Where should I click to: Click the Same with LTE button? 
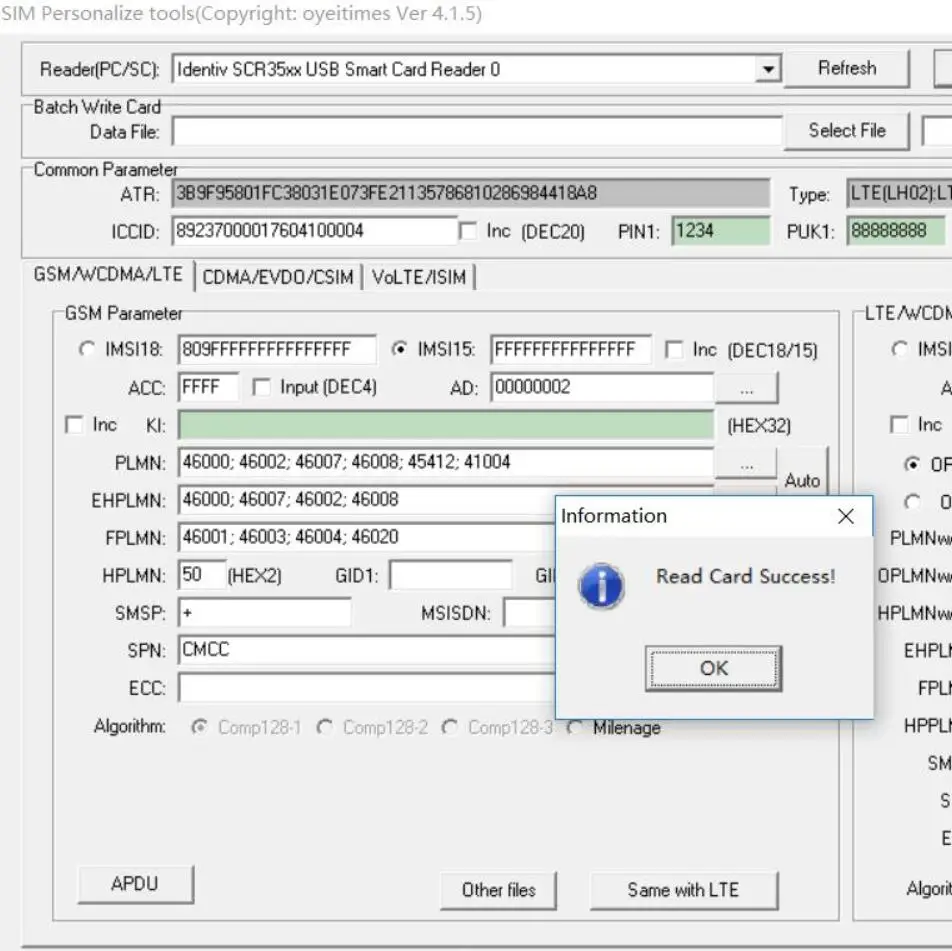click(x=684, y=890)
